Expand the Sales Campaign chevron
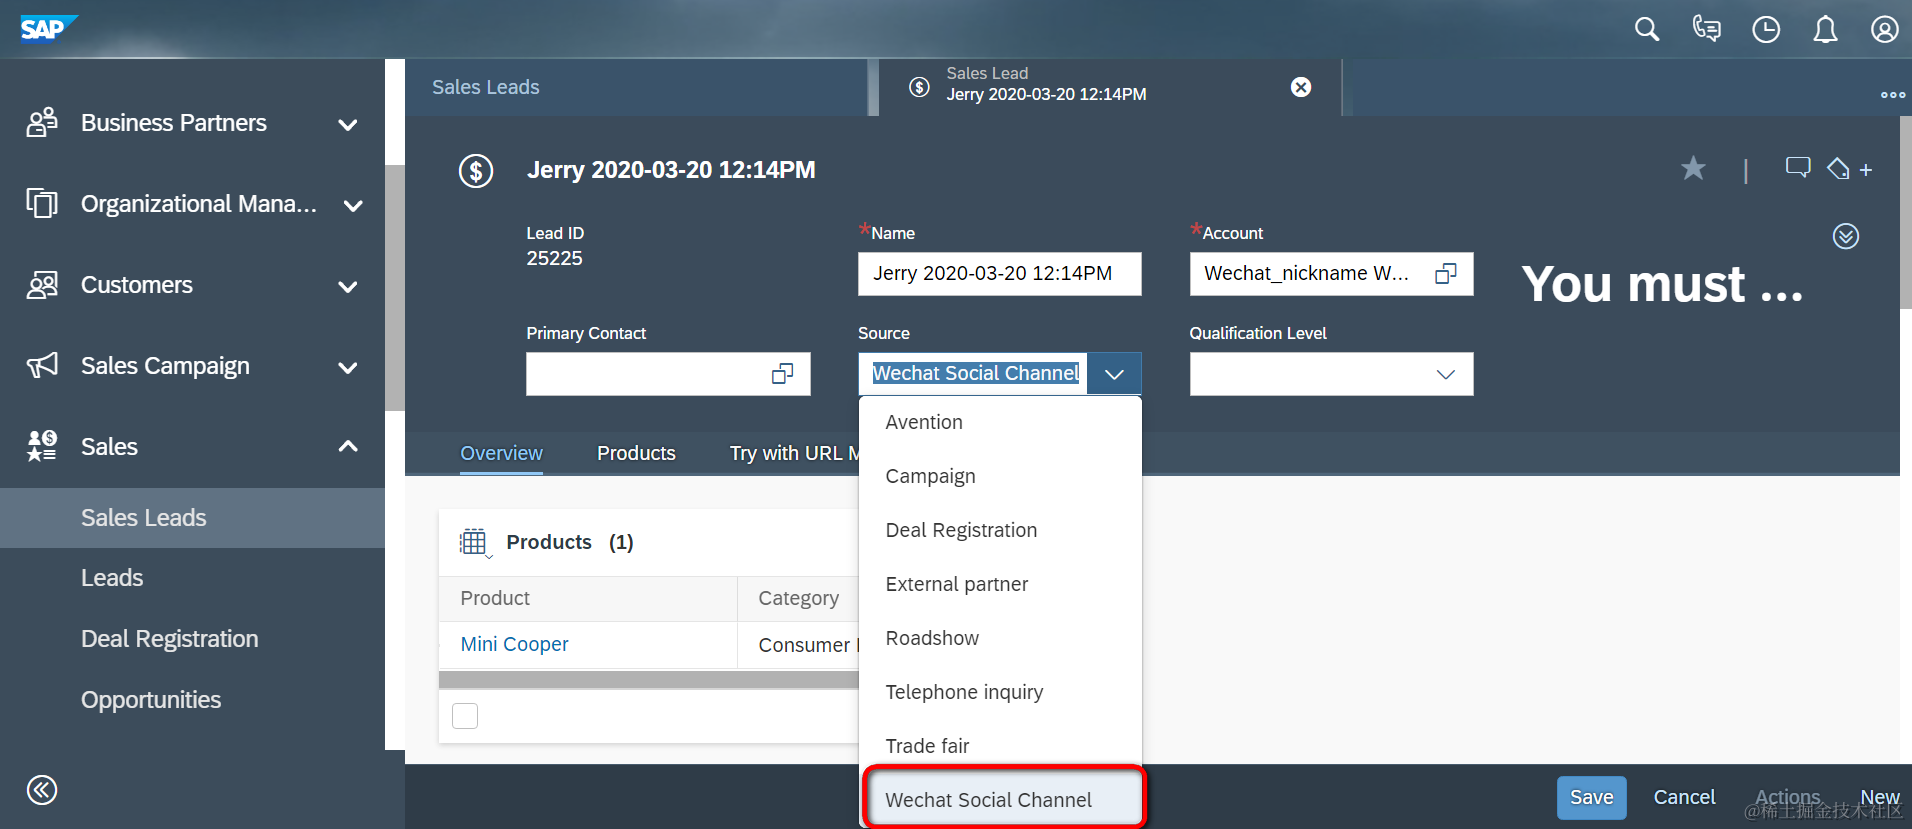 tap(348, 368)
